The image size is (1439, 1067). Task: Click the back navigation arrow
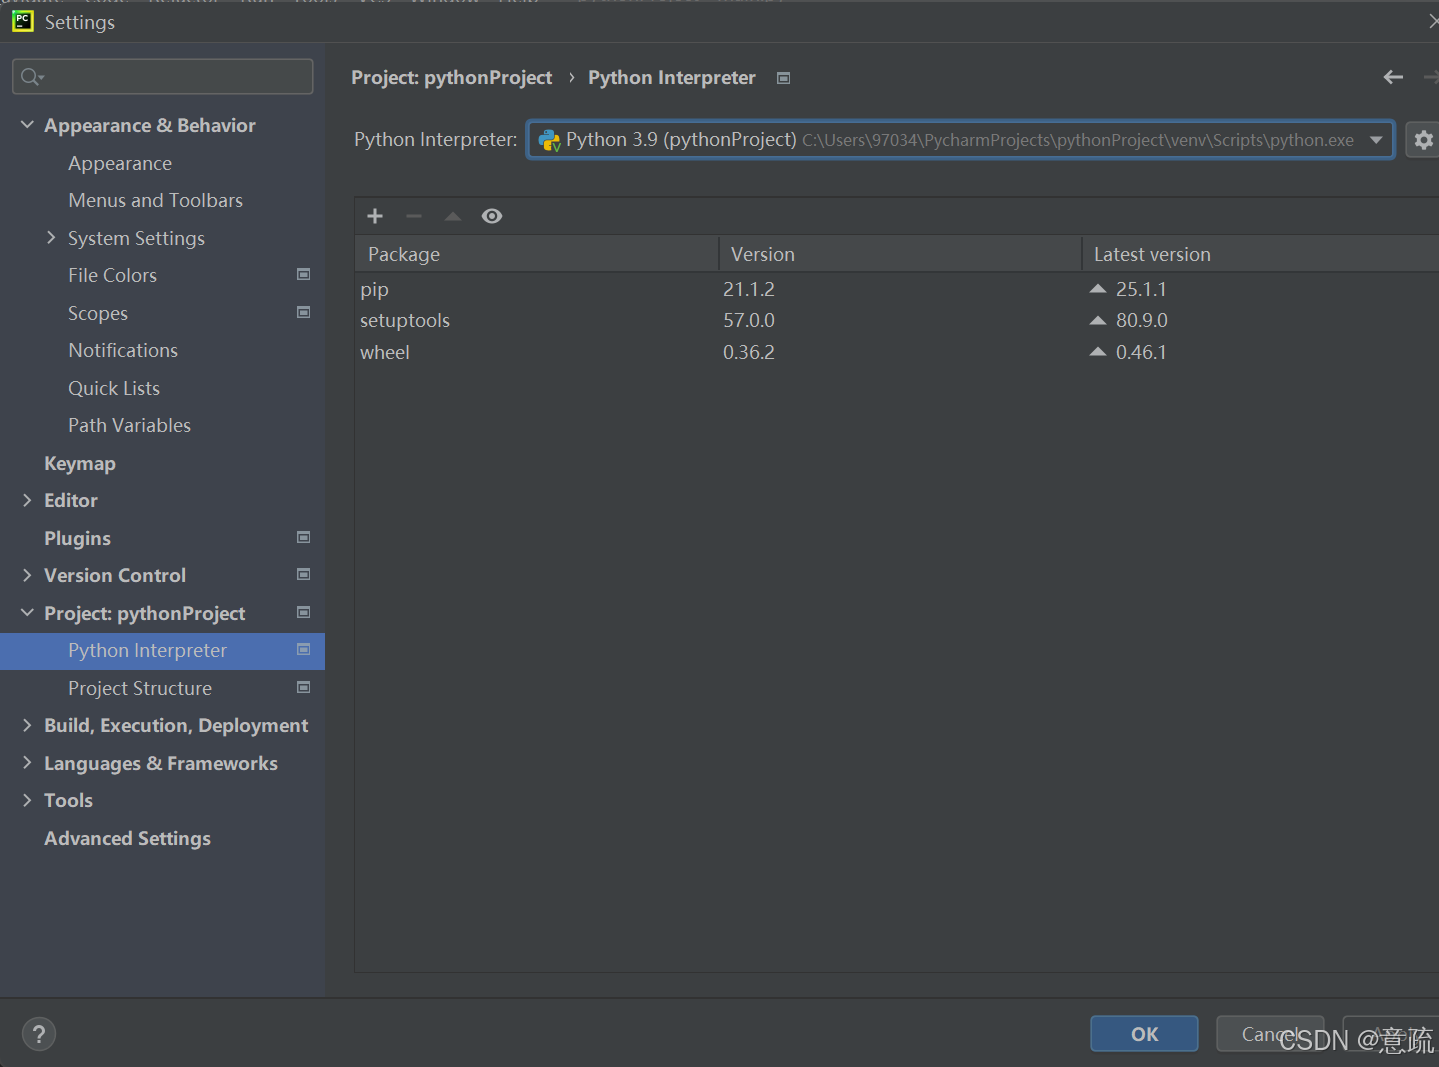tap(1393, 77)
